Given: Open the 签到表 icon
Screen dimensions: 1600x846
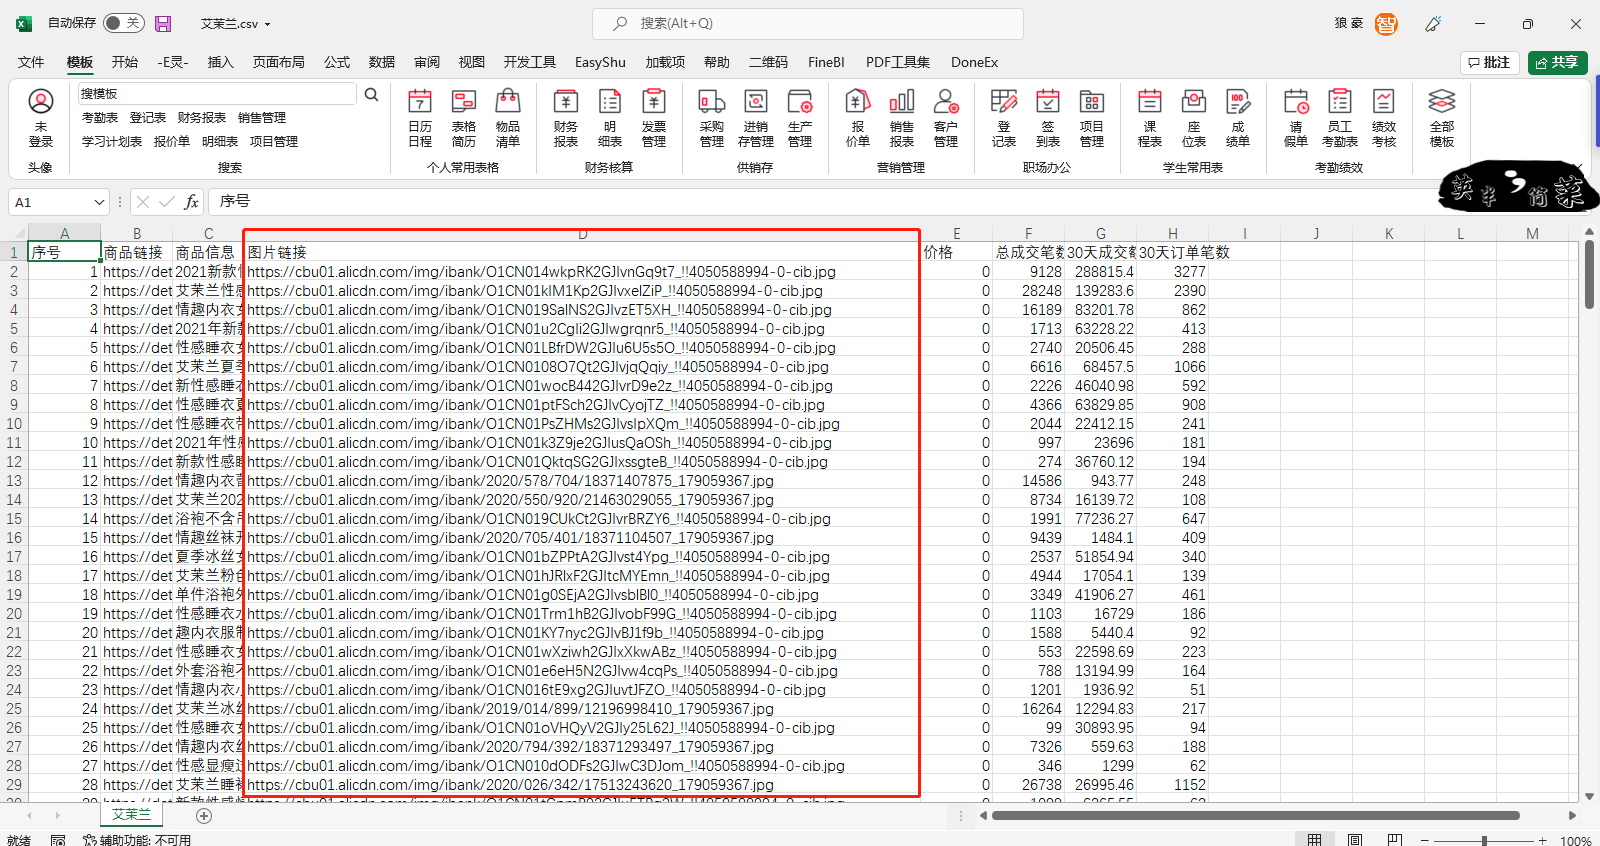Looking at the screenshot, I should click(1048, 118).
